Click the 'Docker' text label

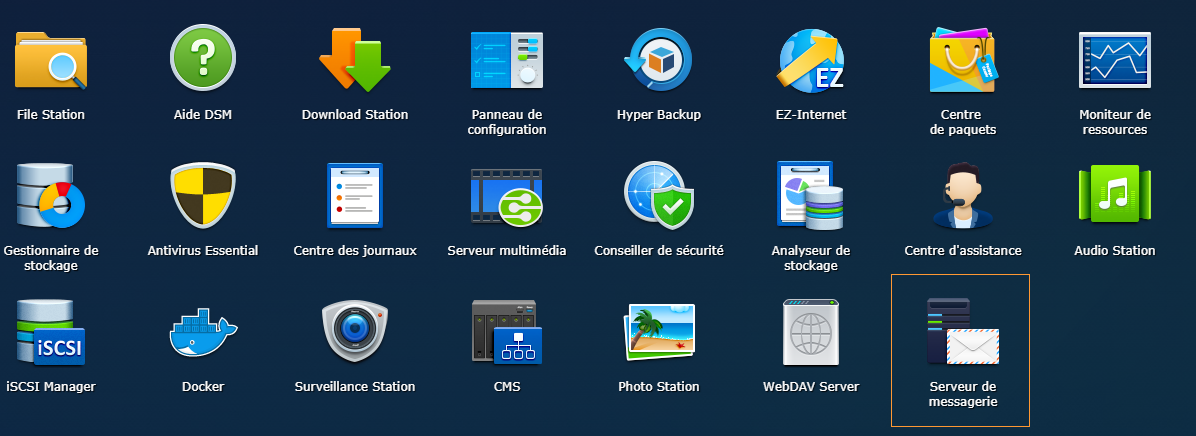click(203, 387)
